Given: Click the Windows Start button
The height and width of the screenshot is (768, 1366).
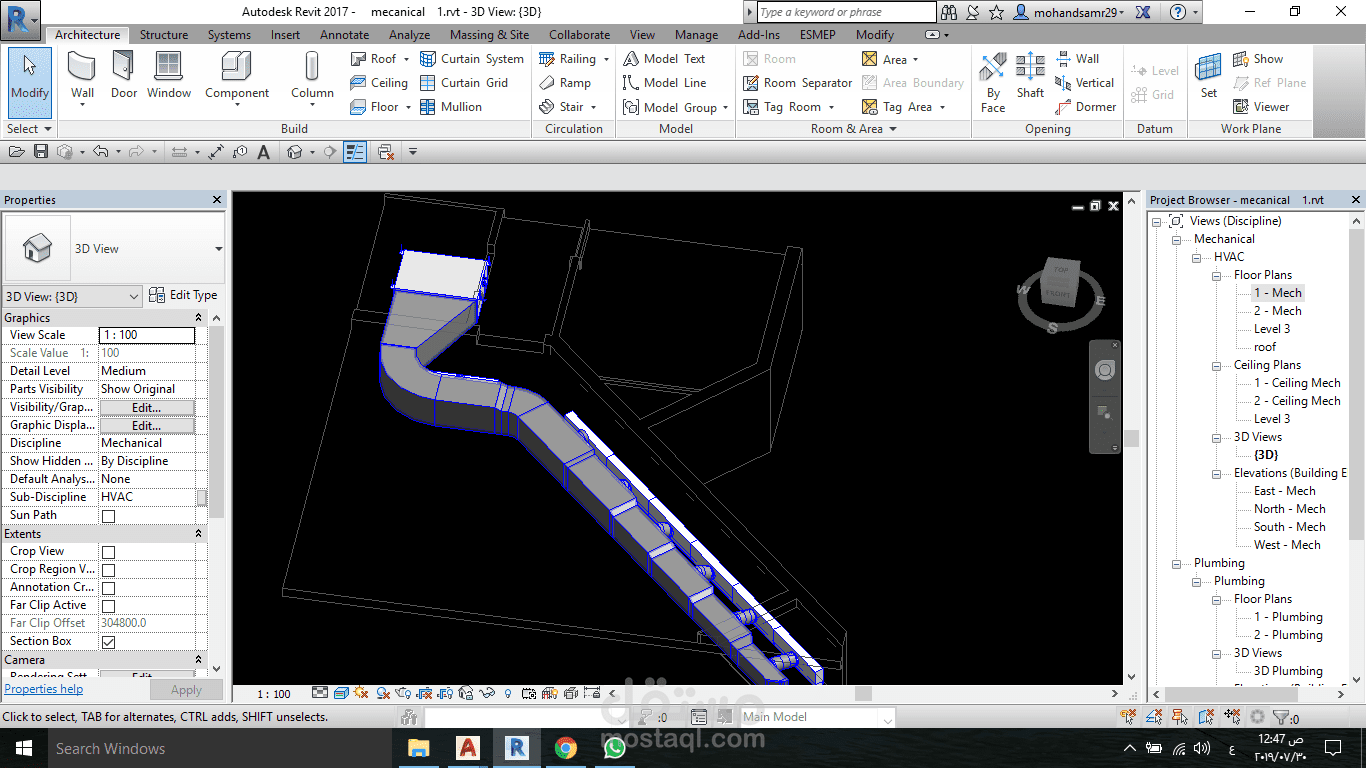Looking at the screenshot, I should 22,748.
